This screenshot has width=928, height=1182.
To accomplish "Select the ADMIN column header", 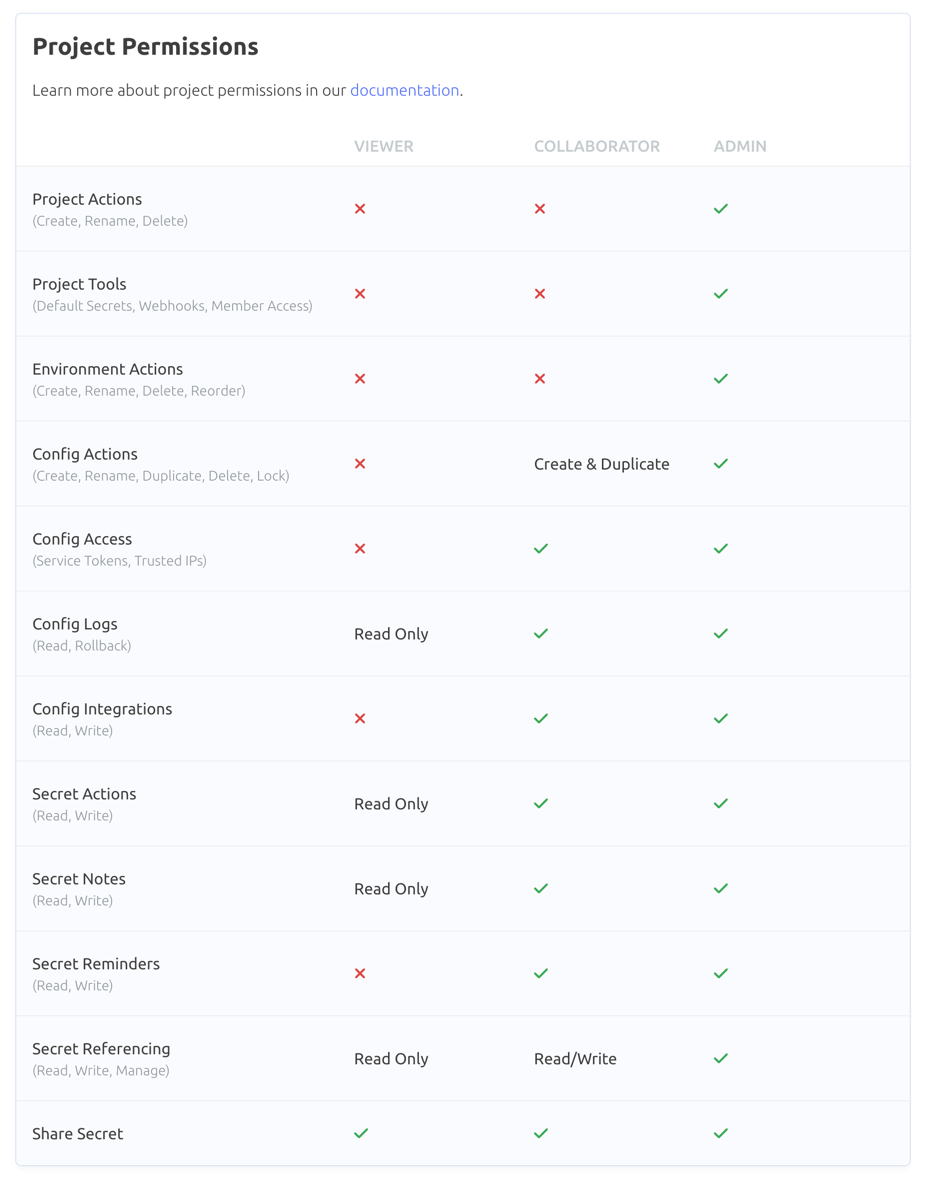I will (x=740, y=146).
